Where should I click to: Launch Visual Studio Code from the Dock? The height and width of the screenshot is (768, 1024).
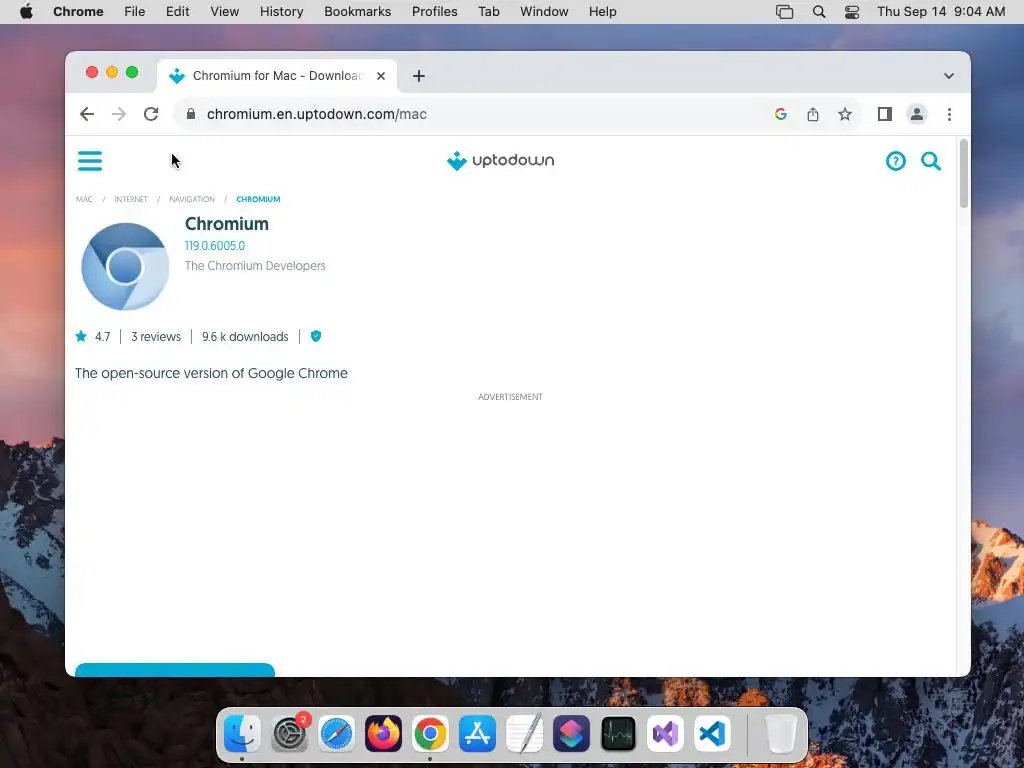(x=712, y=733)
